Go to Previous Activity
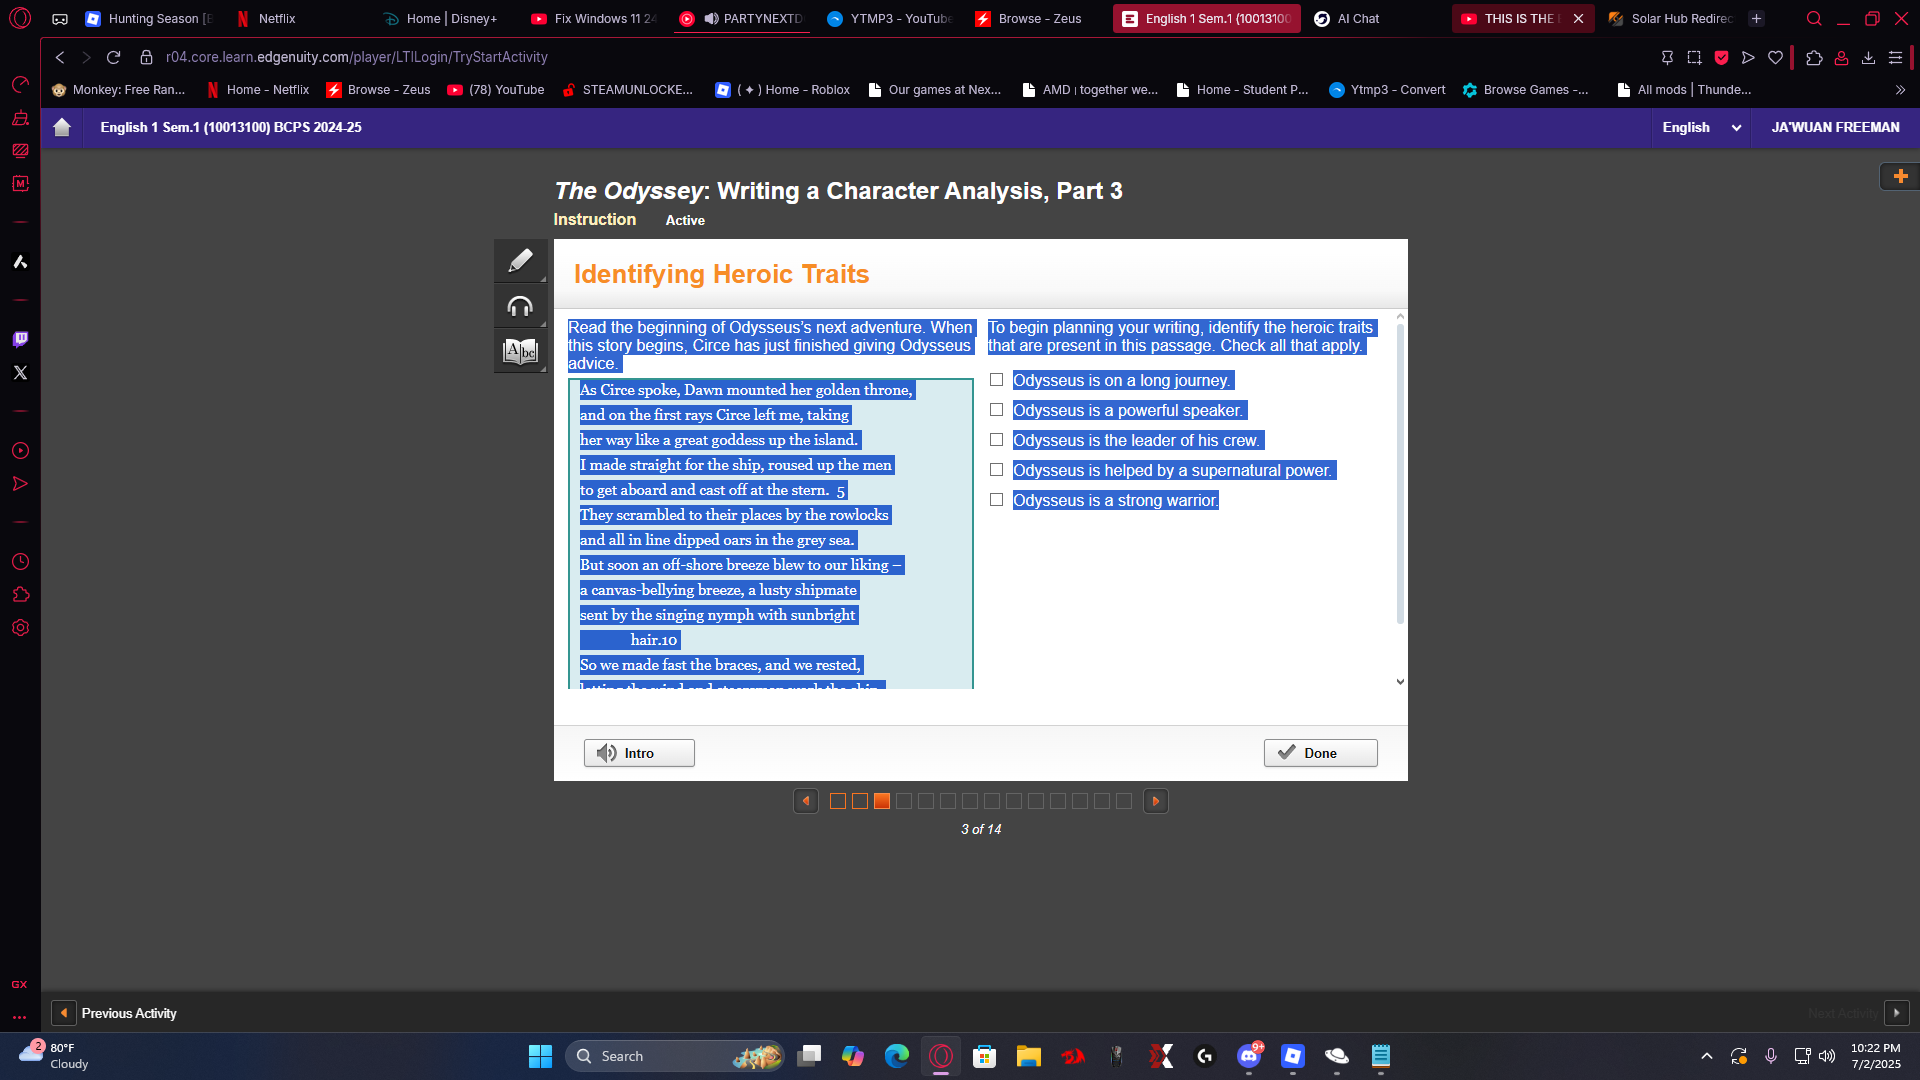 115,1013
